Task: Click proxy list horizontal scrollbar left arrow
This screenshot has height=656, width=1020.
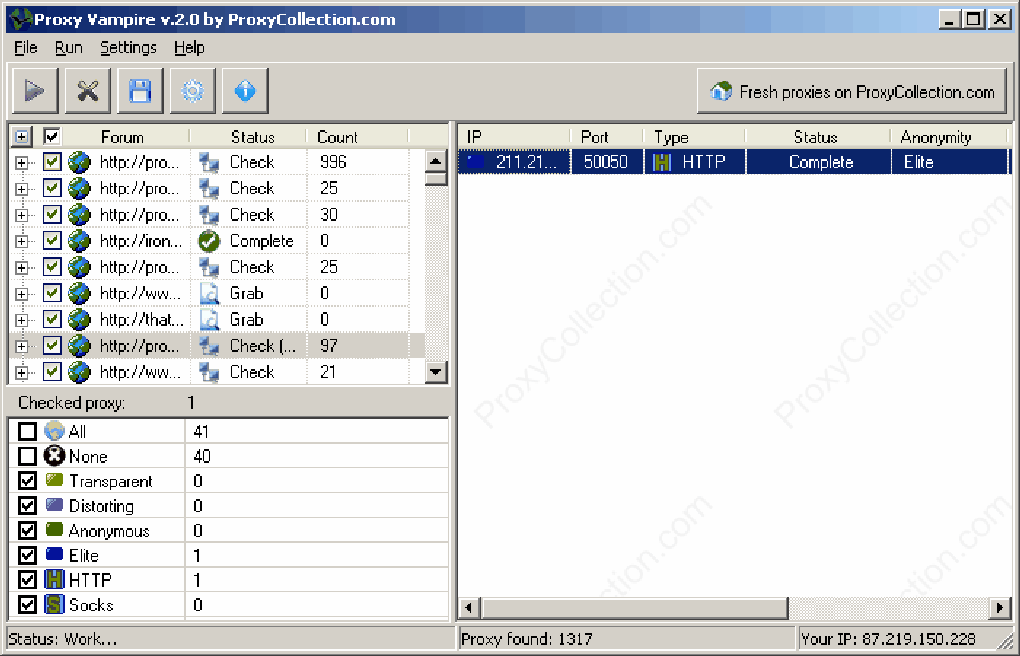Action: [469, 608]
